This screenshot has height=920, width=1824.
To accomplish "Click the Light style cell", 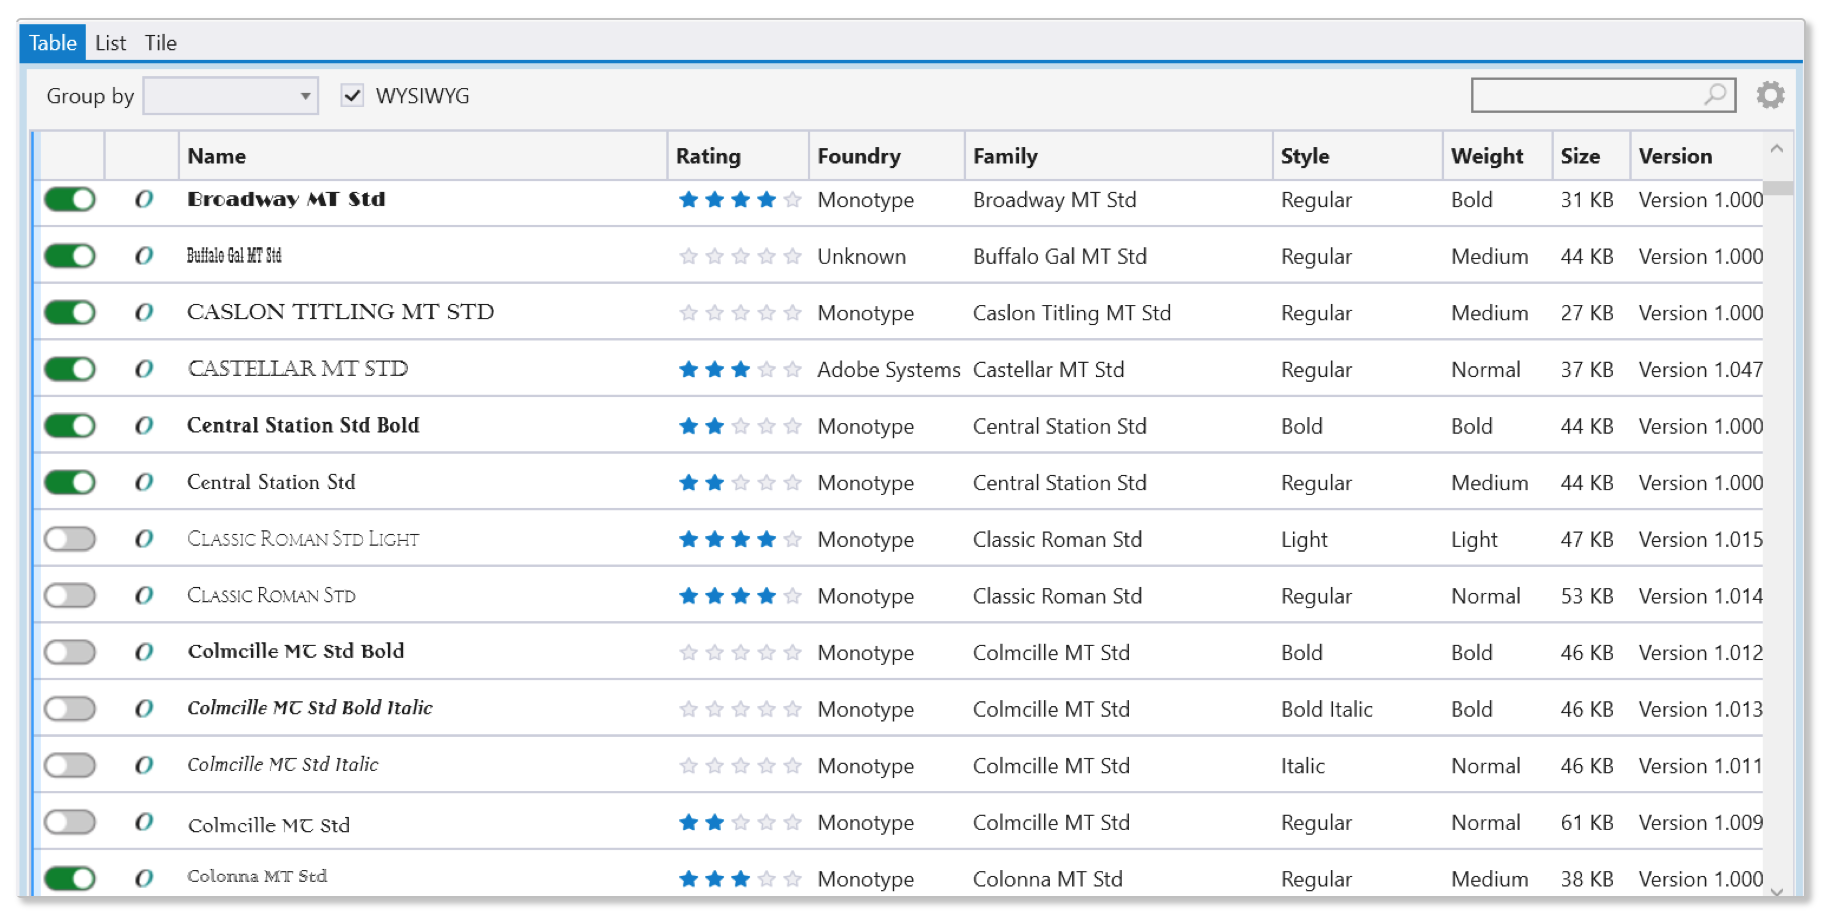I will pyautogui.click(x=1304, y=540).
